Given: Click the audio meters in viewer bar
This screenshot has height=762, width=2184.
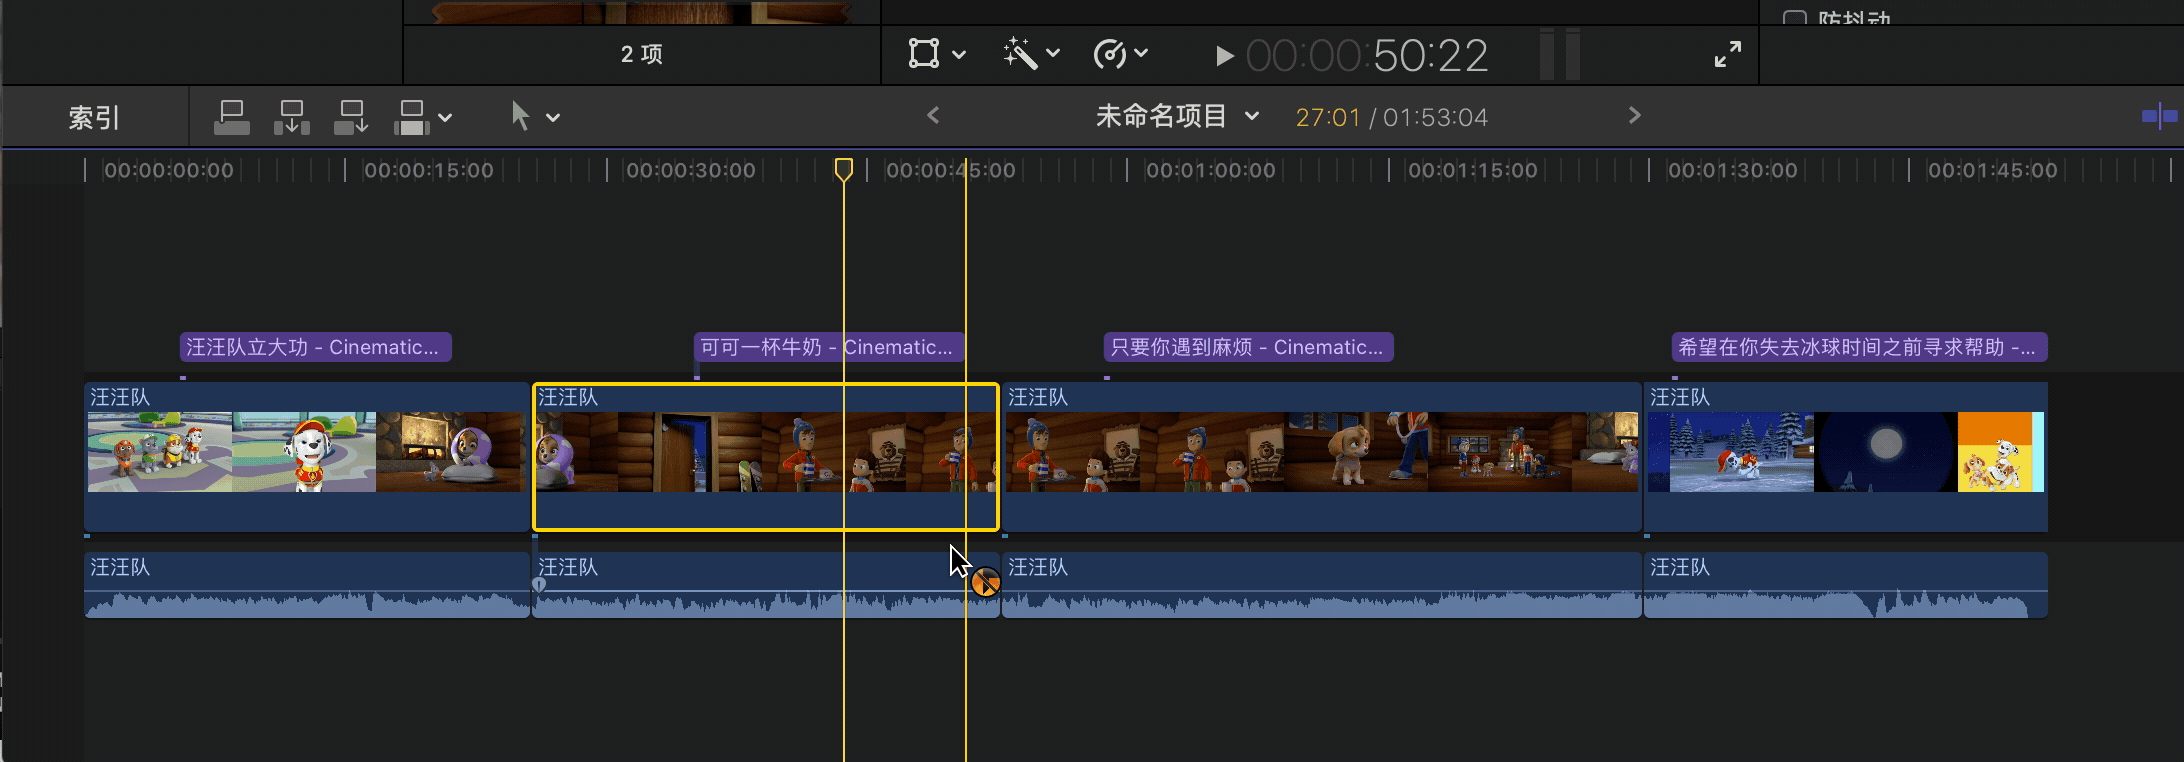Looking at the screenshot, I should (x=1560, y=55).
